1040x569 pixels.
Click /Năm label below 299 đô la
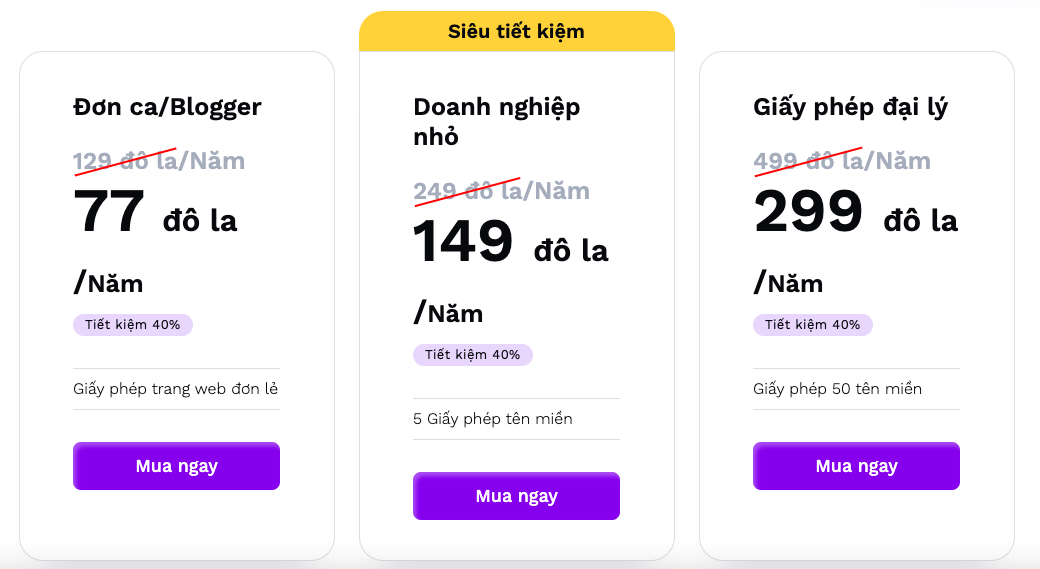788,283
